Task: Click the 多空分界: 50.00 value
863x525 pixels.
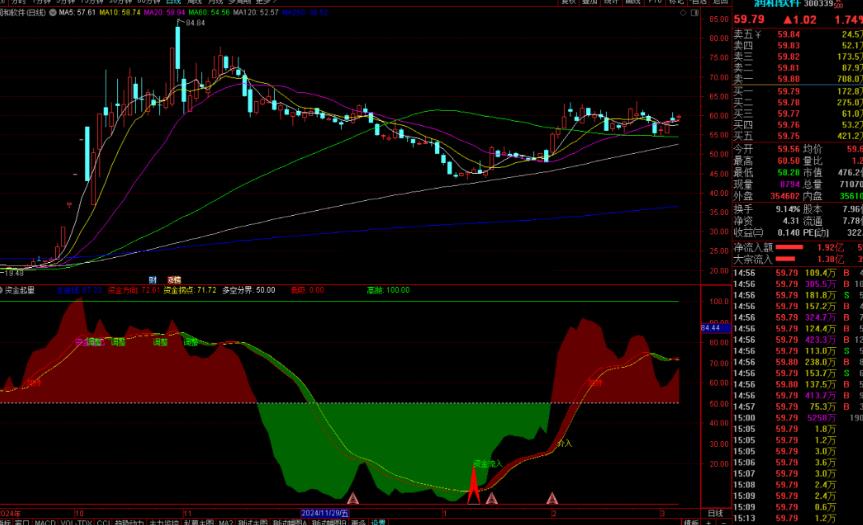Action: 248,290
